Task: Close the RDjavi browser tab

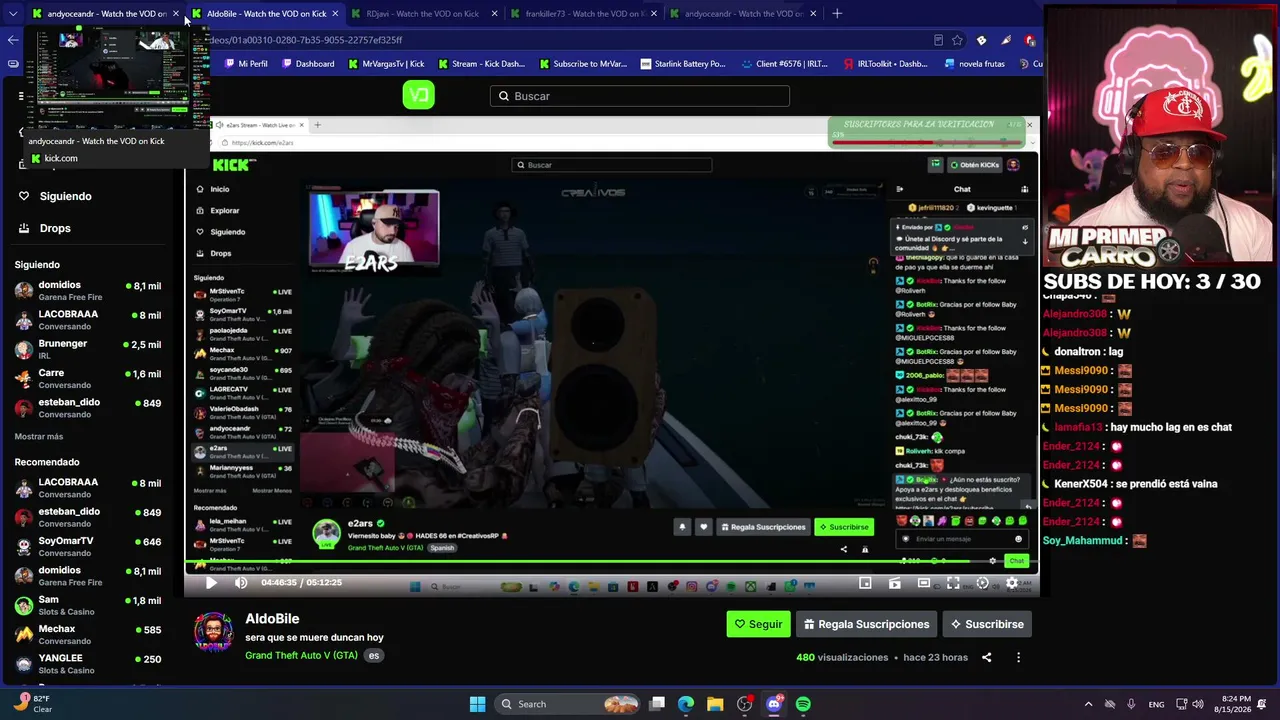Action: click(494, 14)
